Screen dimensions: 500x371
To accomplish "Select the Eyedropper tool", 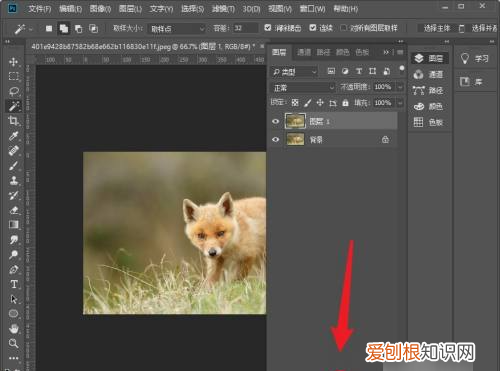I will point(14,136).
